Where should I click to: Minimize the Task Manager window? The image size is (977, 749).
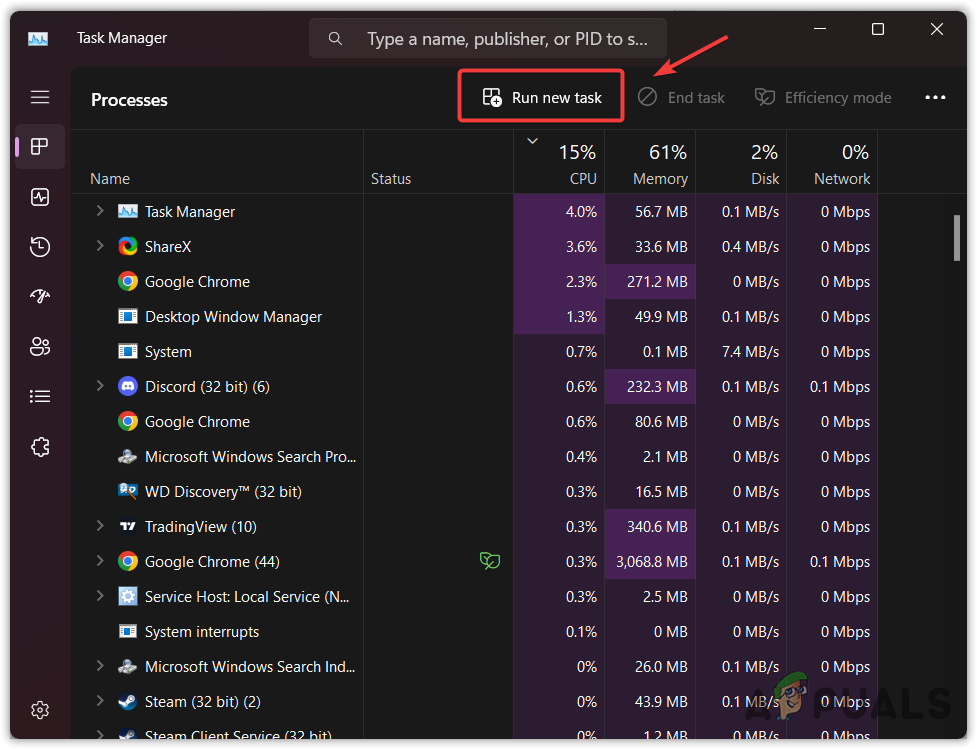click(820, 29)
